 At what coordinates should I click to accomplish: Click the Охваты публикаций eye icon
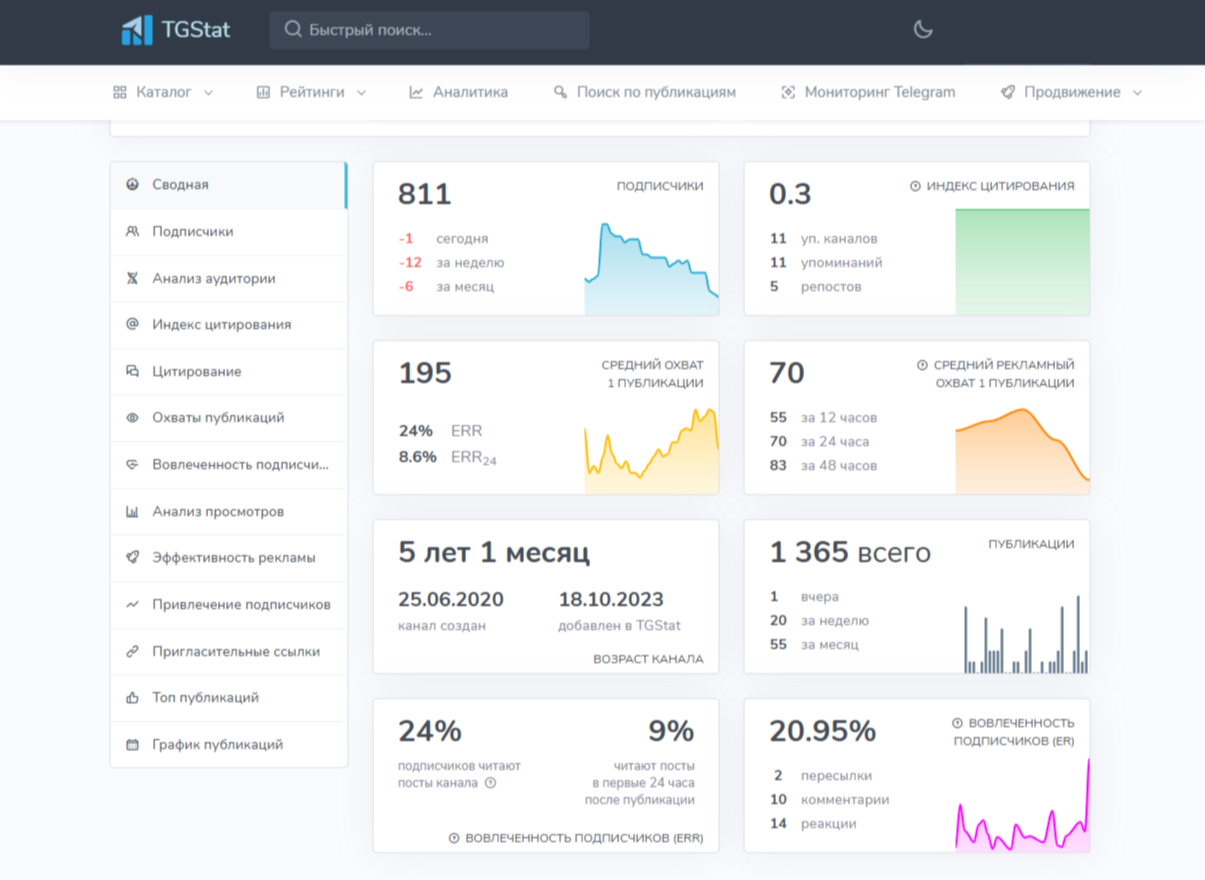tap(132, 418)
